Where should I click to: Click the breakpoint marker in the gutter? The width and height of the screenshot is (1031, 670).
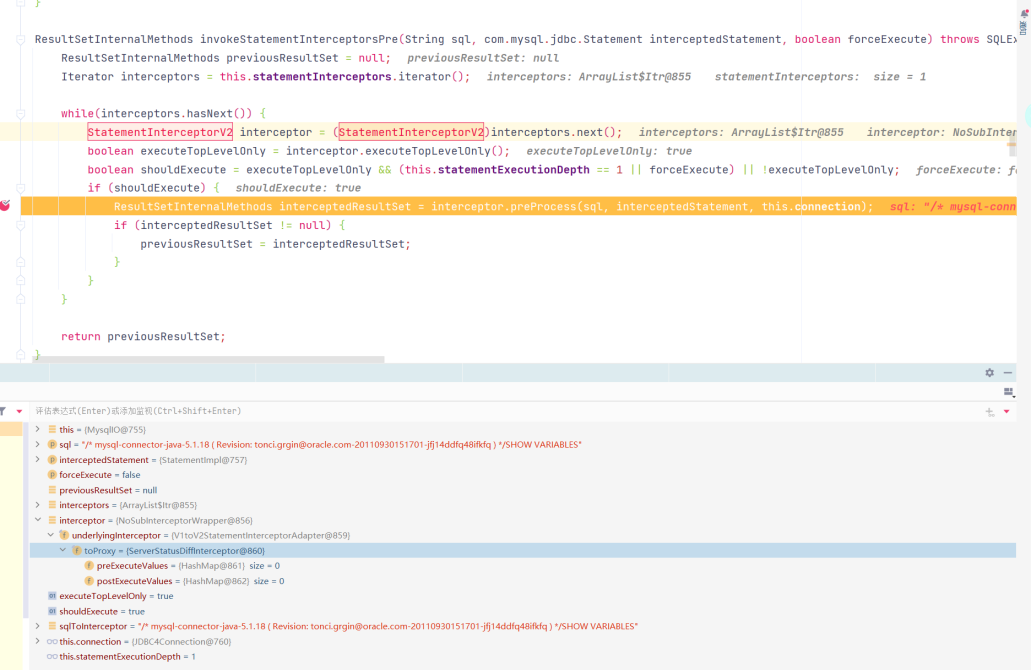pos(5,205)
